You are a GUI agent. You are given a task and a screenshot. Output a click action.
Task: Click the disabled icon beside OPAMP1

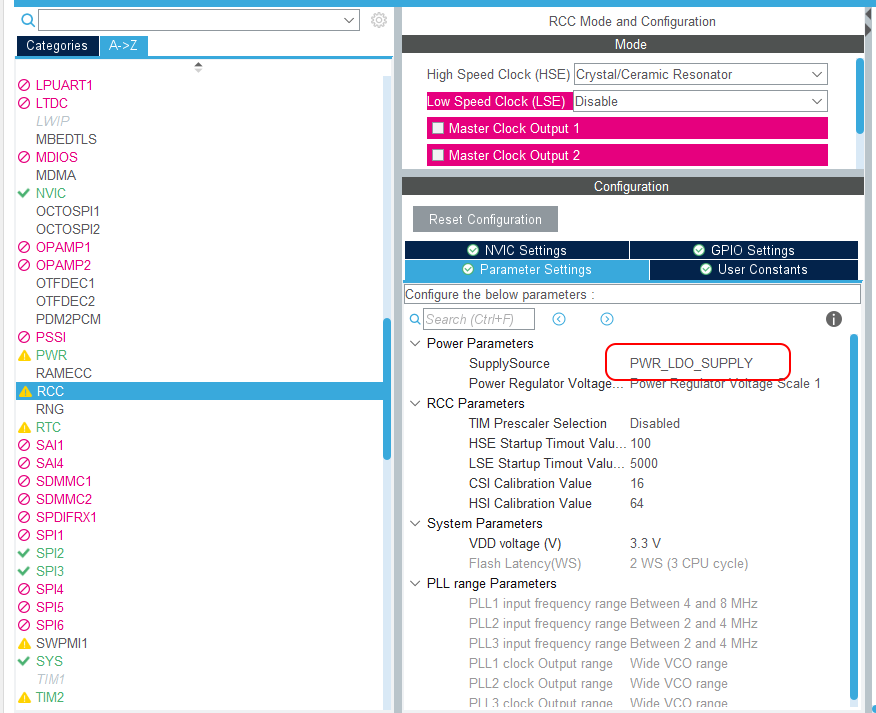click(24, 248)
